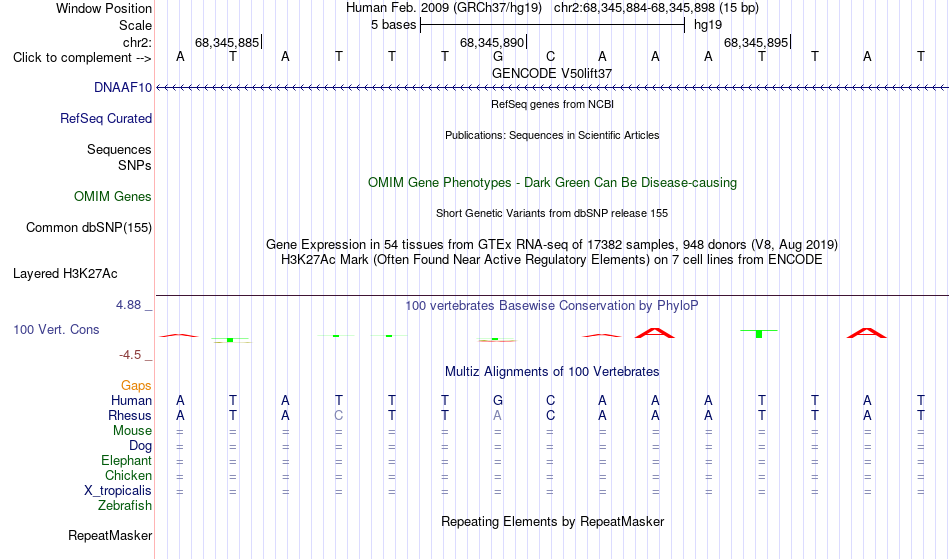The width and height of the screenshot is (950, 559).
Task: Click the Layered H3K27Ac track label
Action: pyautogui.click(x=65, y=274)
